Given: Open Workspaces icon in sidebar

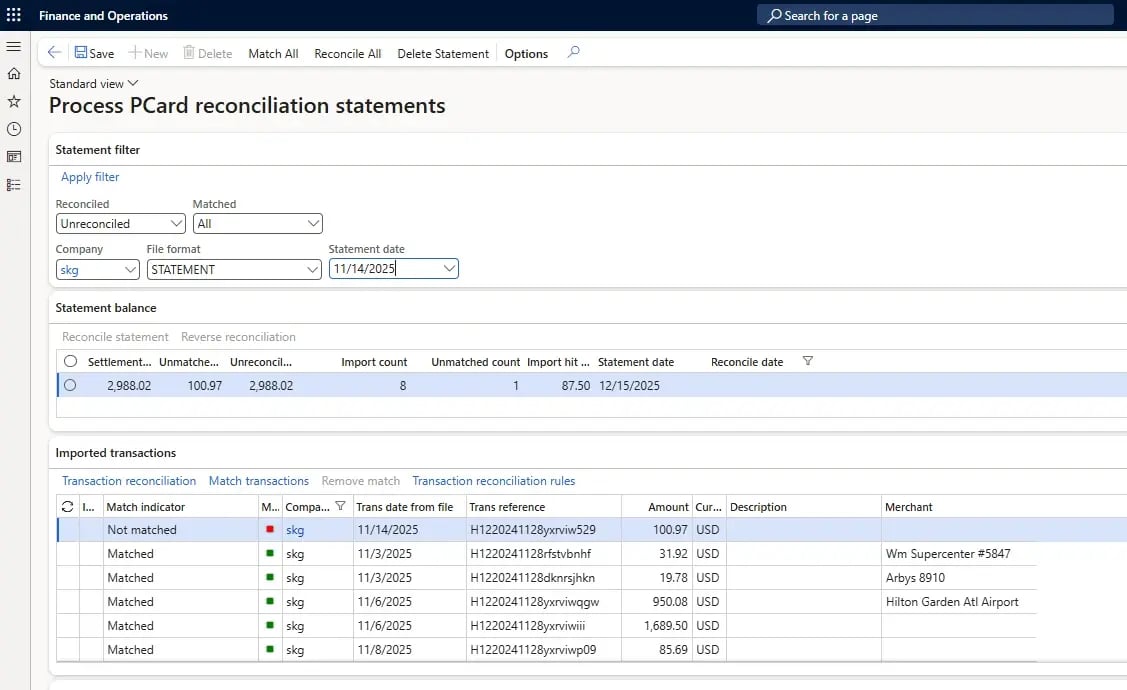Looking at the screenshot, I should click(x=14, y=157).
